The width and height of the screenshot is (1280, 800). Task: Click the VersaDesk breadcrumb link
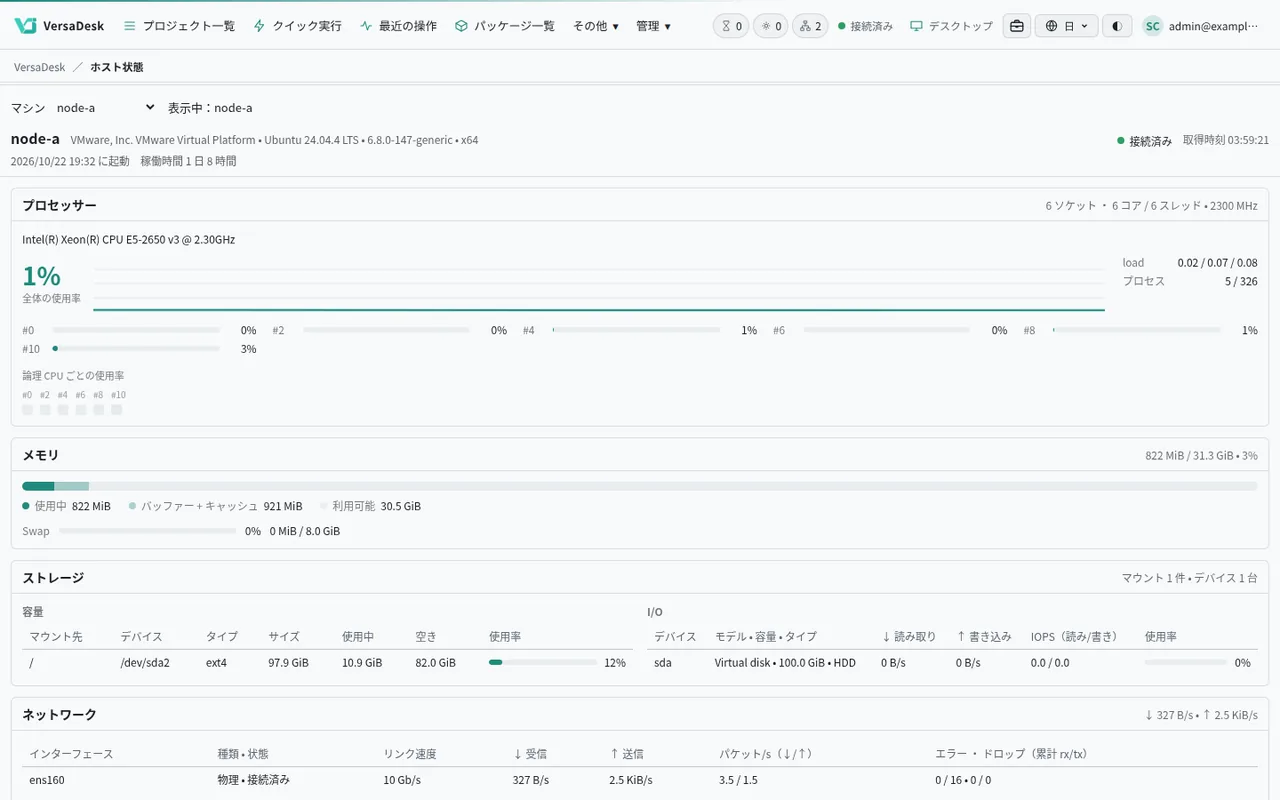40,67
